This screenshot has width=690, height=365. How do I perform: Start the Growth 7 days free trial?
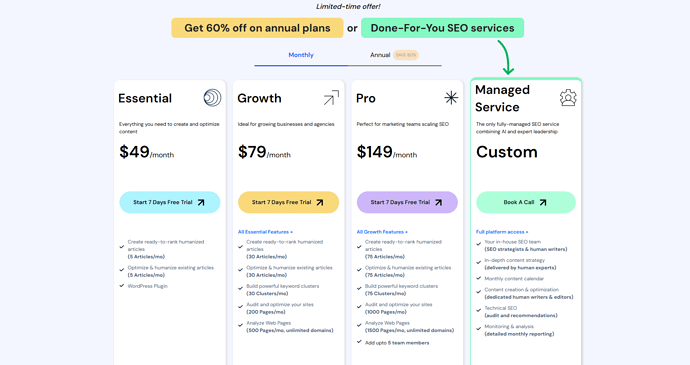coord(289,203)
